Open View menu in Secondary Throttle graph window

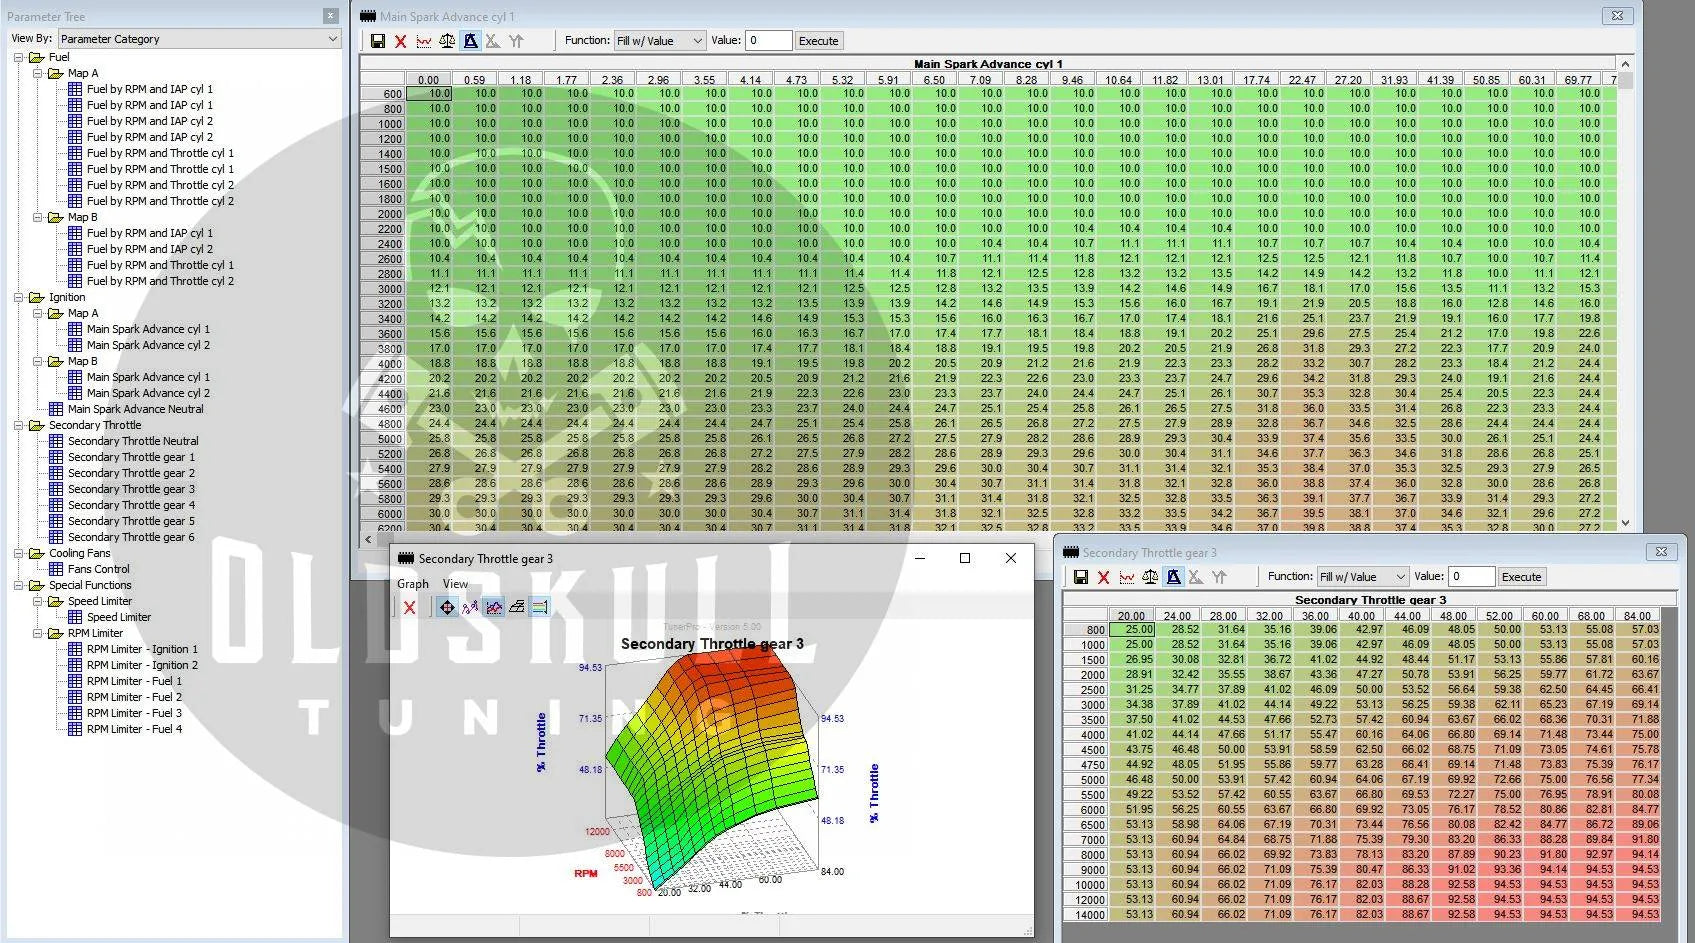[x=455, y=584]
